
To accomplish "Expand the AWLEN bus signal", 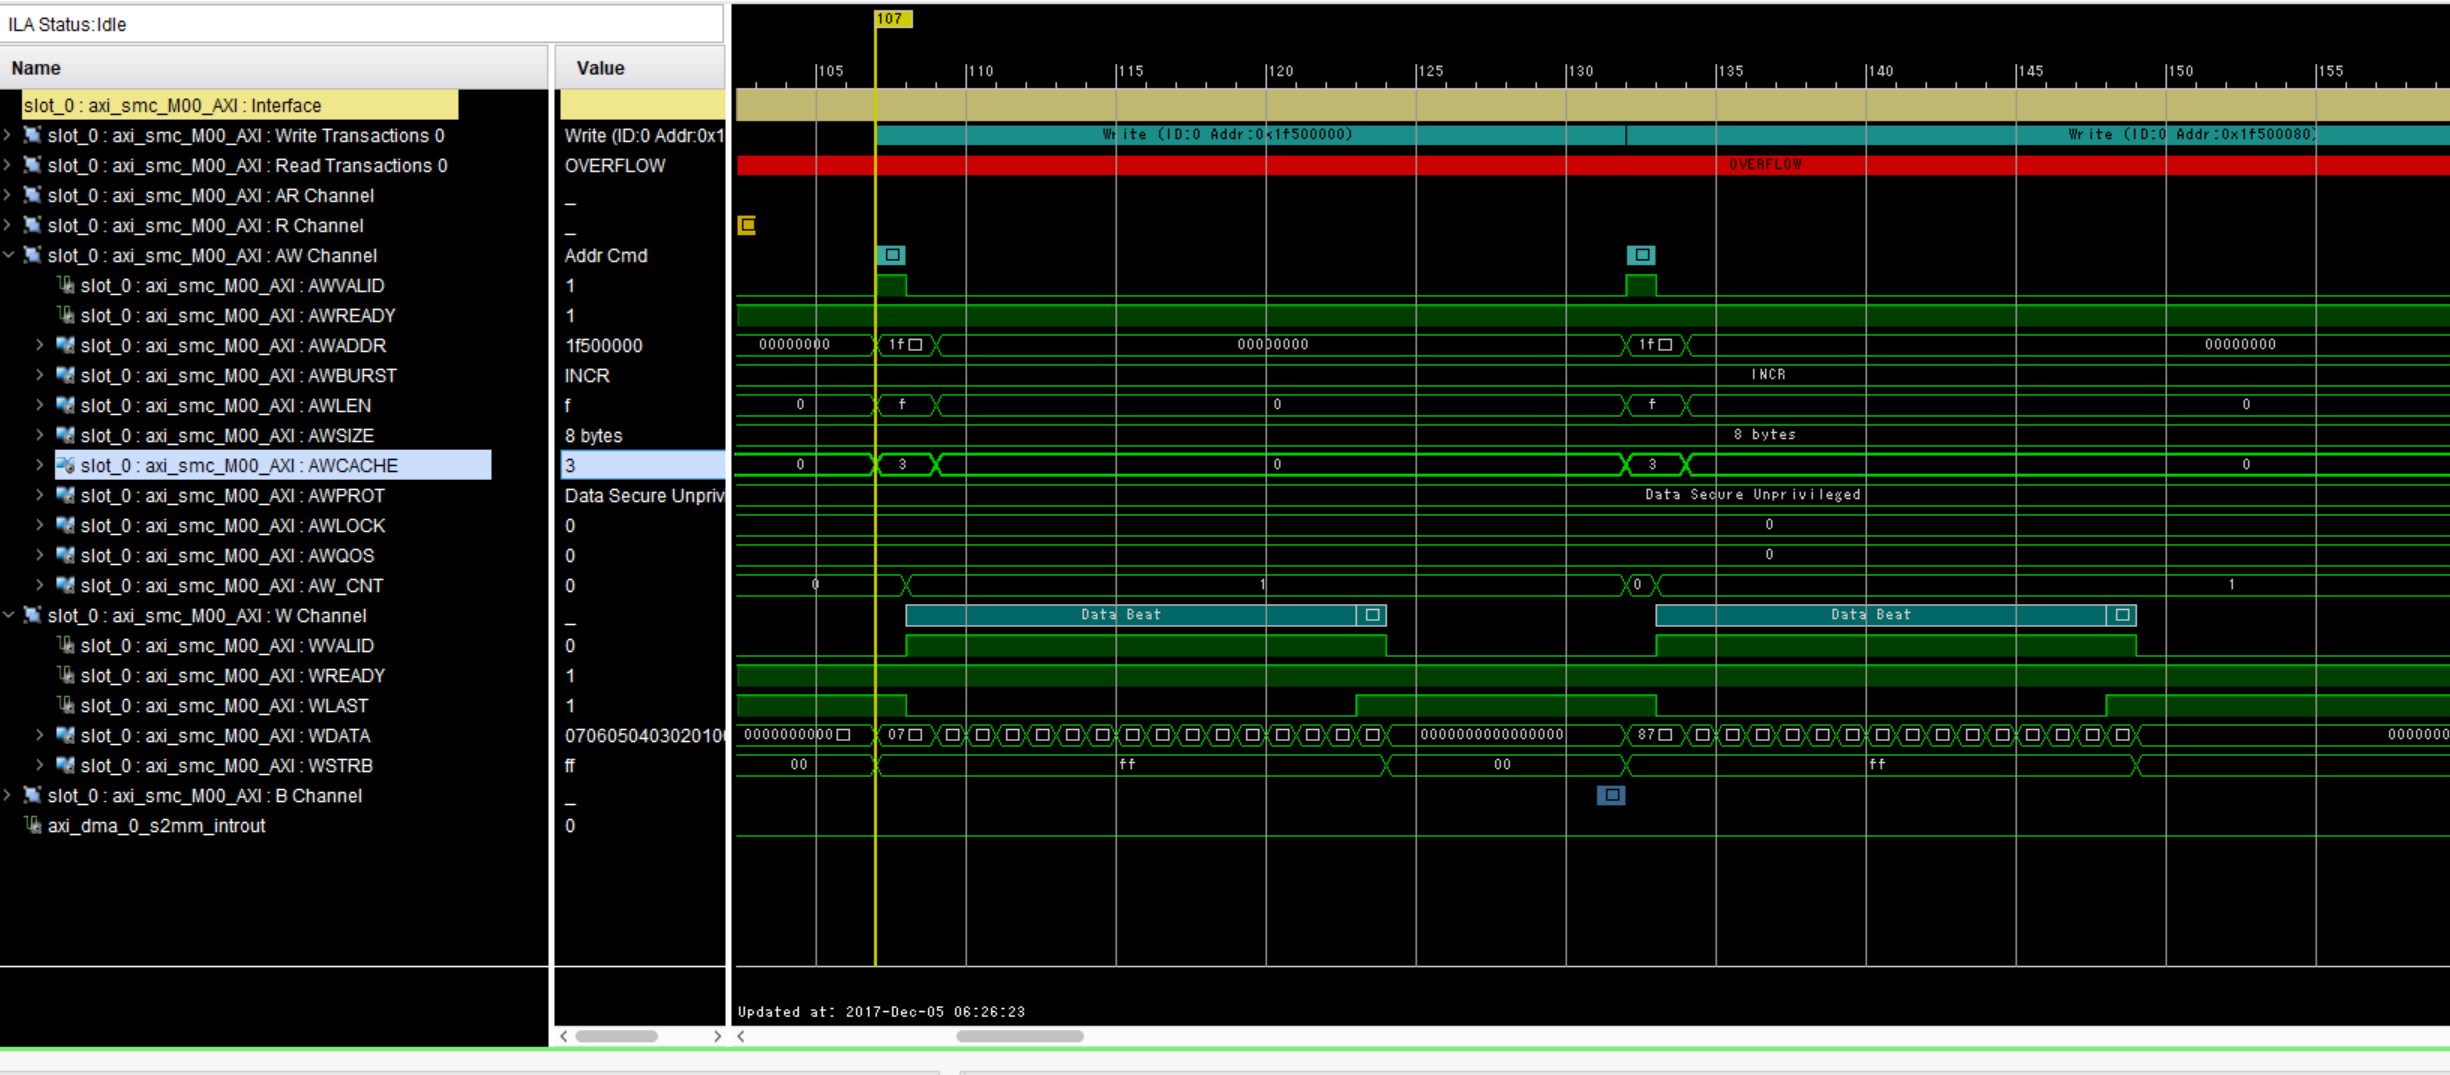I will pos(40,405).
